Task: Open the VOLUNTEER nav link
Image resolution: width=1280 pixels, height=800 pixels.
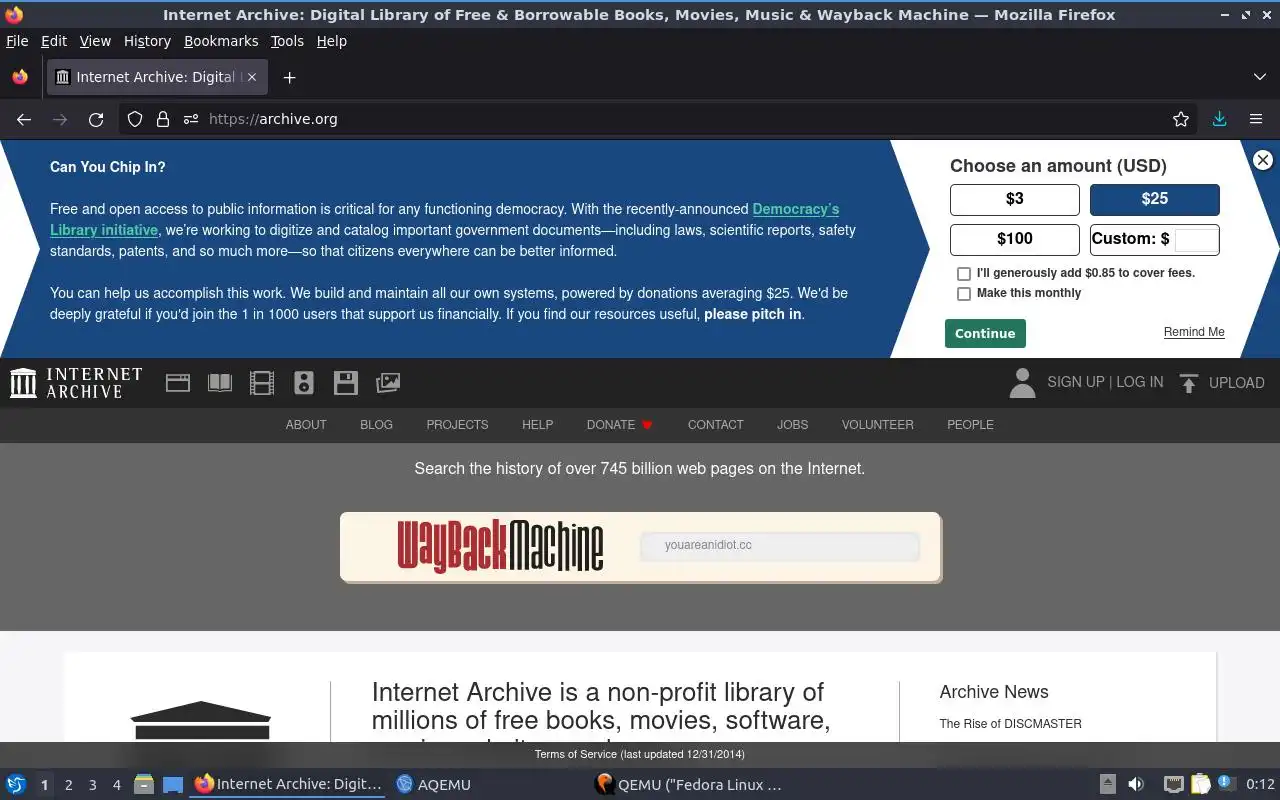Action: point(878,425)
